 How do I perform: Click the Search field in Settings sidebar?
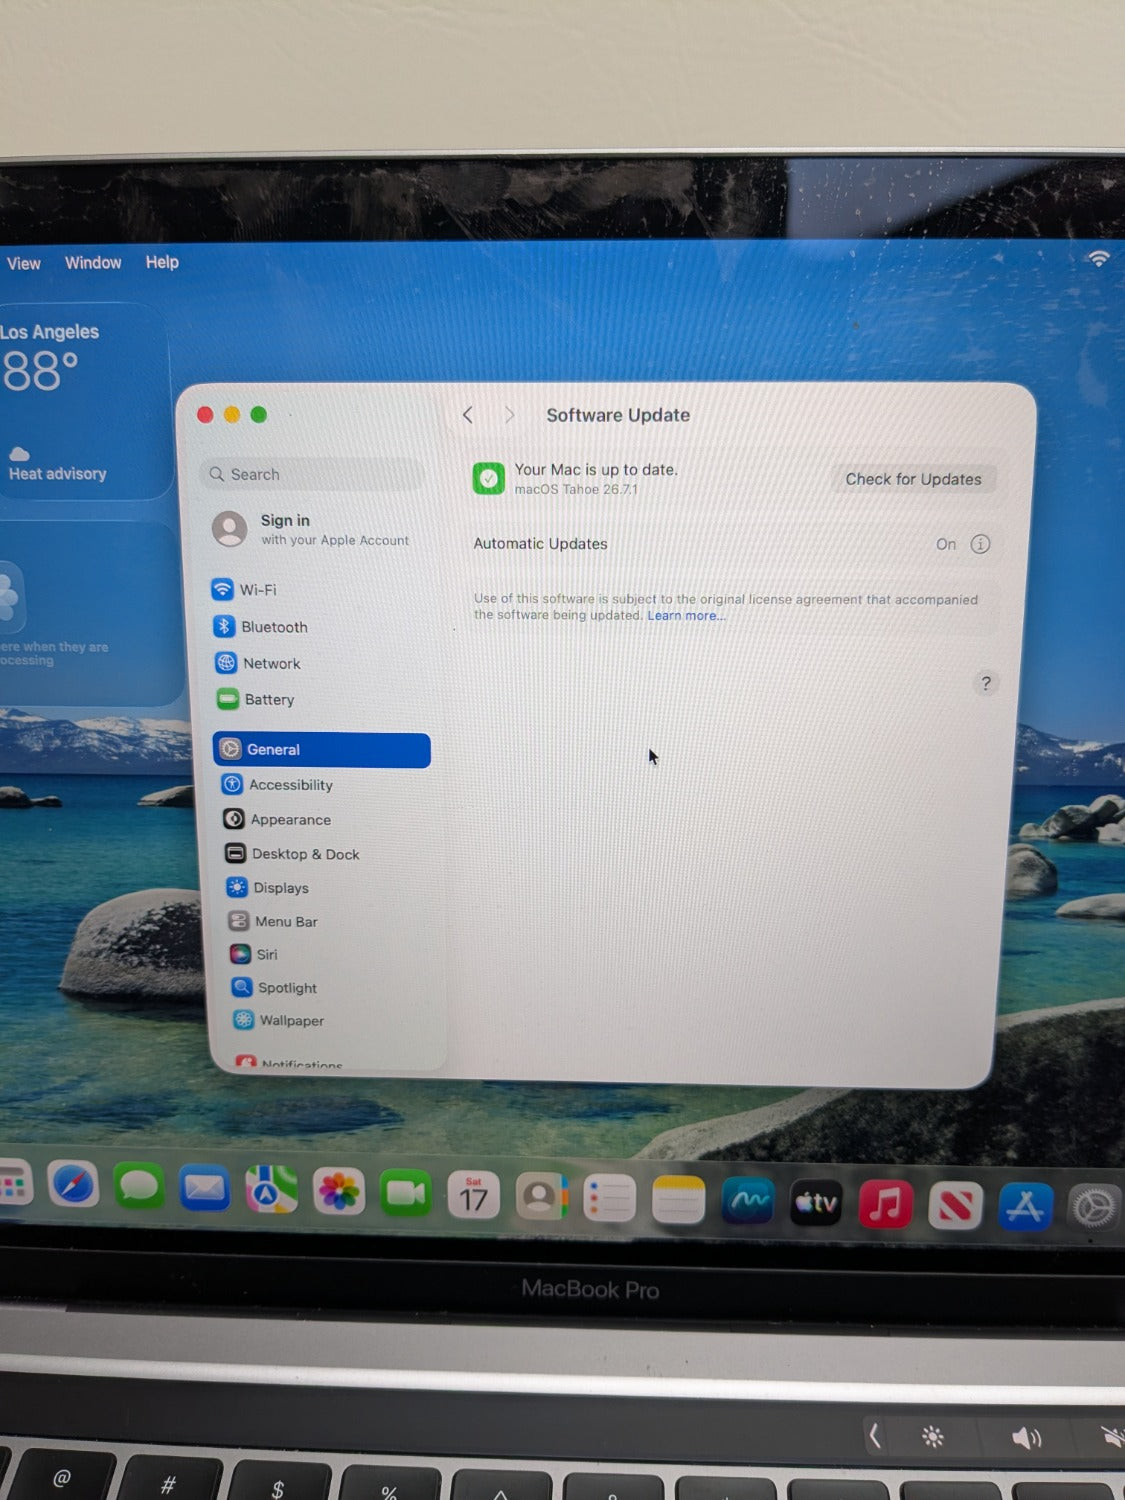pos(314,474)
